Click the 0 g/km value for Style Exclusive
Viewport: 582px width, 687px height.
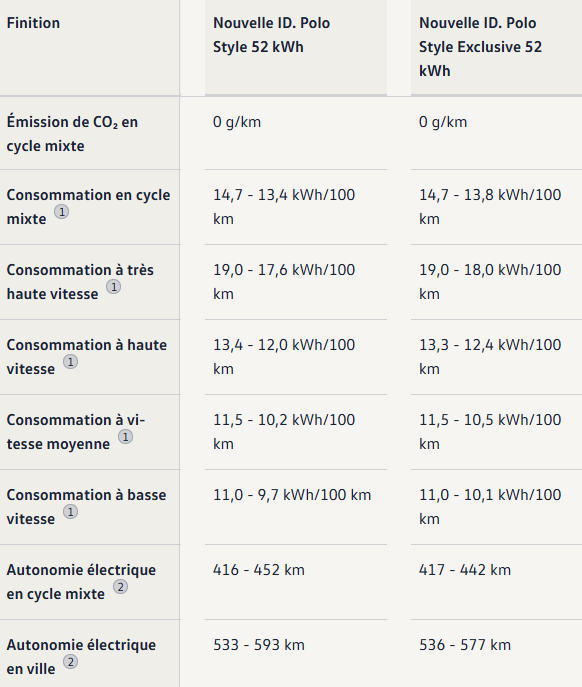tap(443, 122)
